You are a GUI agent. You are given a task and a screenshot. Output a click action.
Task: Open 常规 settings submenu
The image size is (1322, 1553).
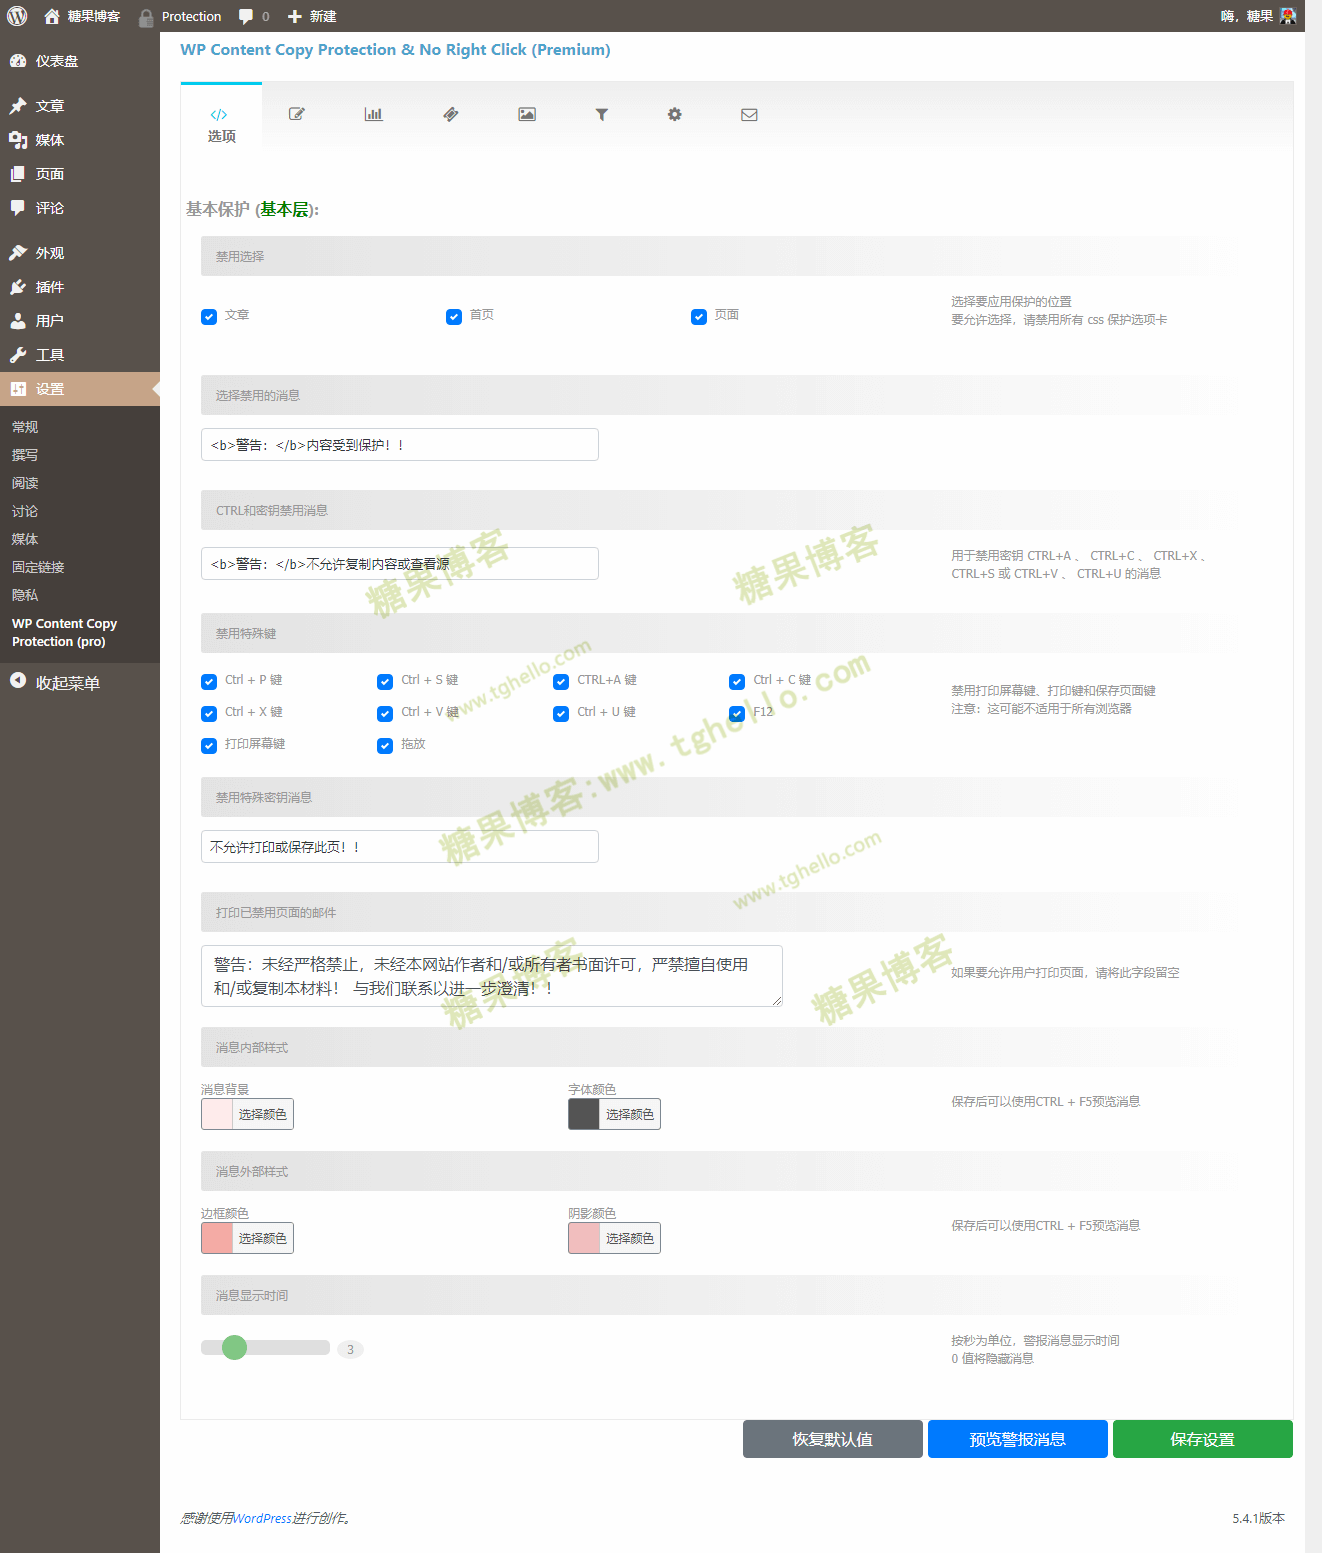[x=25, y=427]
